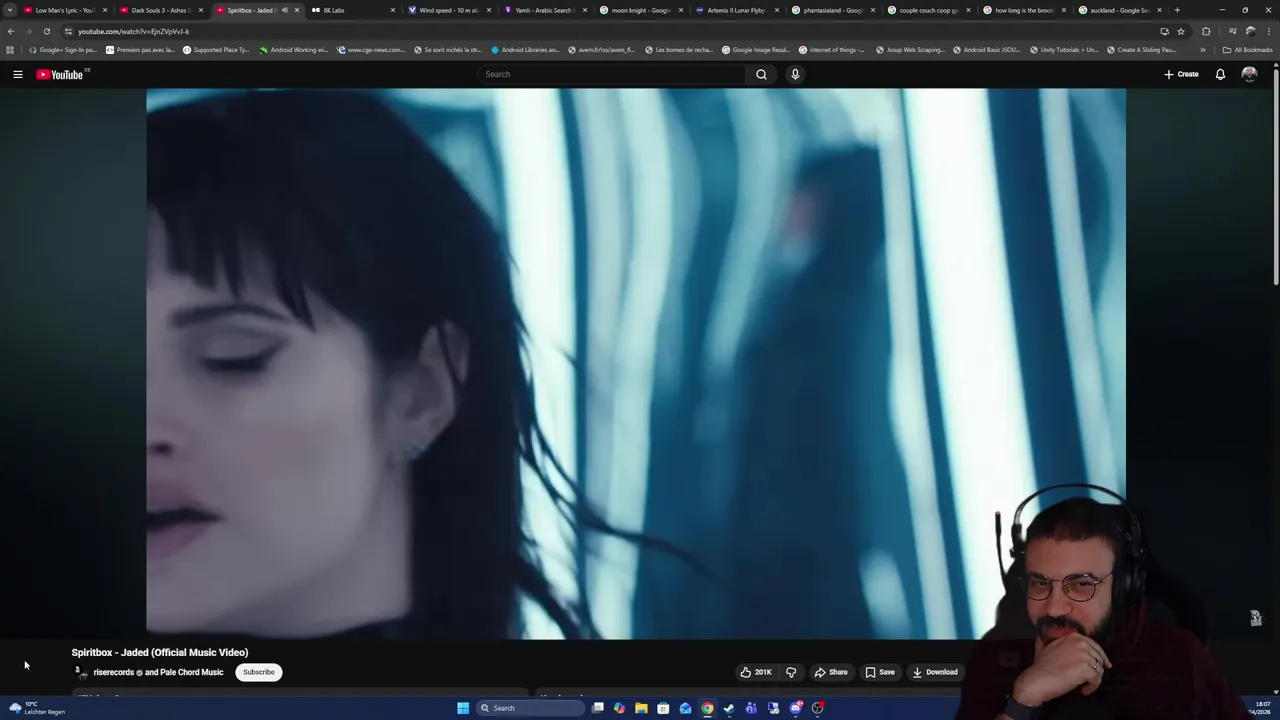Close the Spiritbox - Jaded tab

pyautogui.click(x=297, y=10)
